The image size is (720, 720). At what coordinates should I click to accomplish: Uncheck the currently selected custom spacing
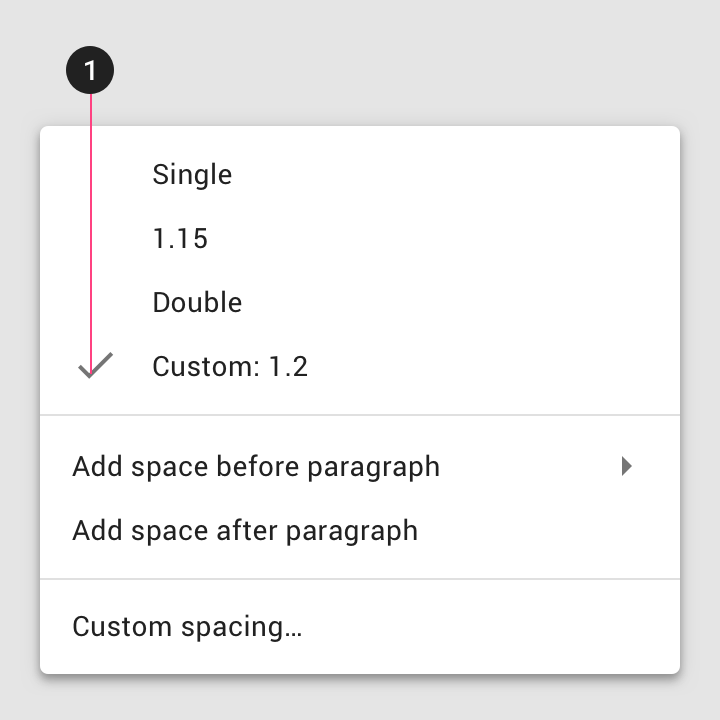(95, 366)
